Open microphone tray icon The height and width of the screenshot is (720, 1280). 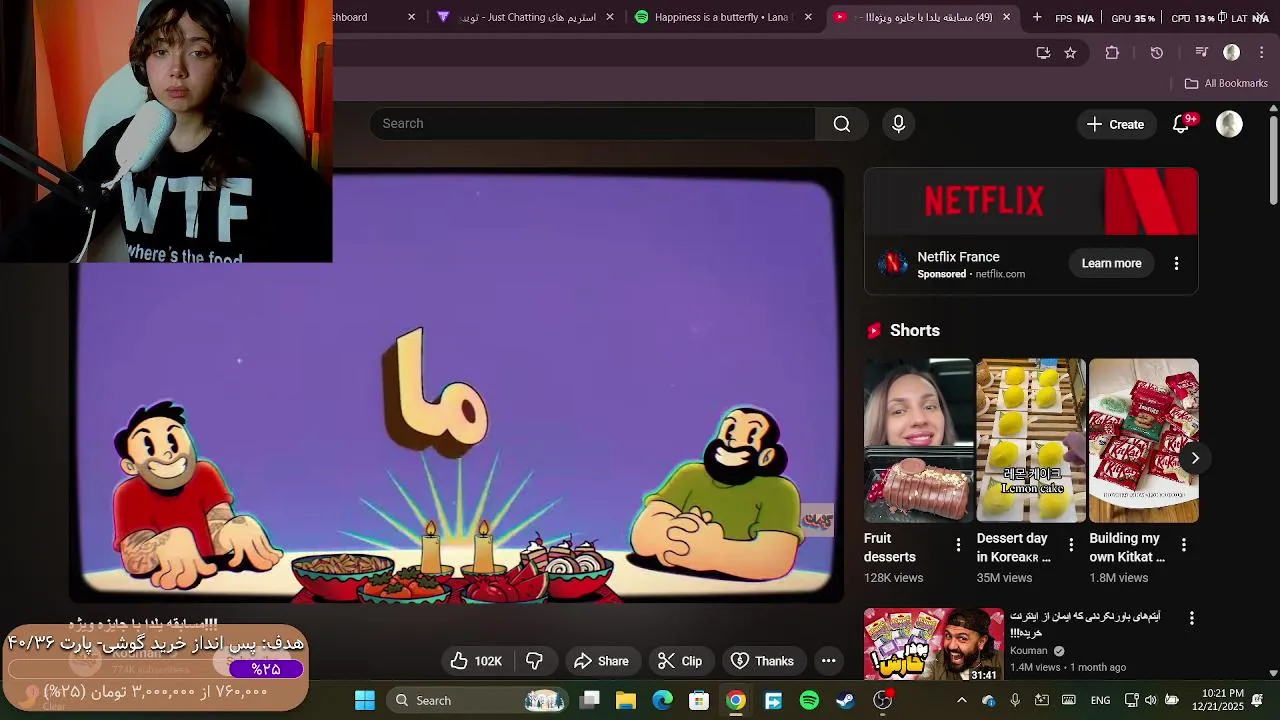[x=1015, y=700]
